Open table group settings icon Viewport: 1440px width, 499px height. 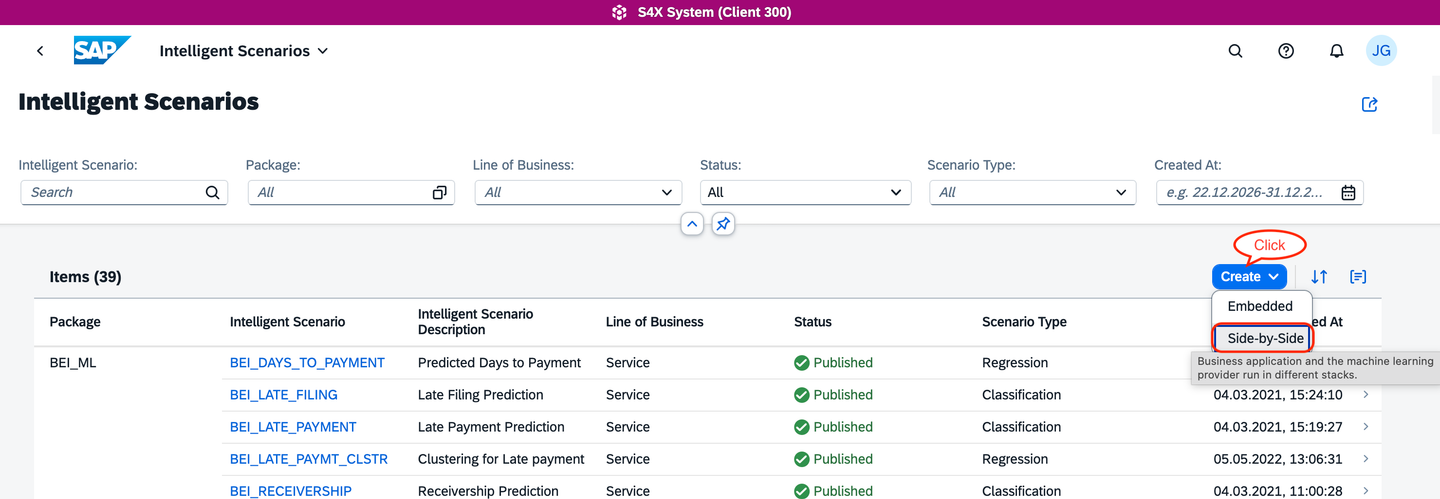(x=1358, y=277)
